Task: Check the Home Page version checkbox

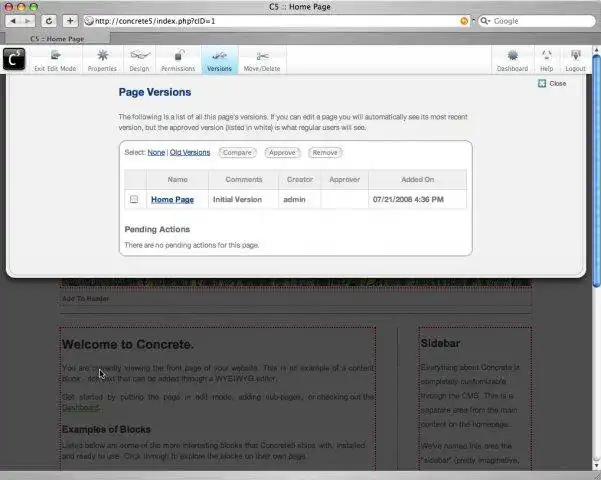Action: pyautogui.click(x=134, y=199)
